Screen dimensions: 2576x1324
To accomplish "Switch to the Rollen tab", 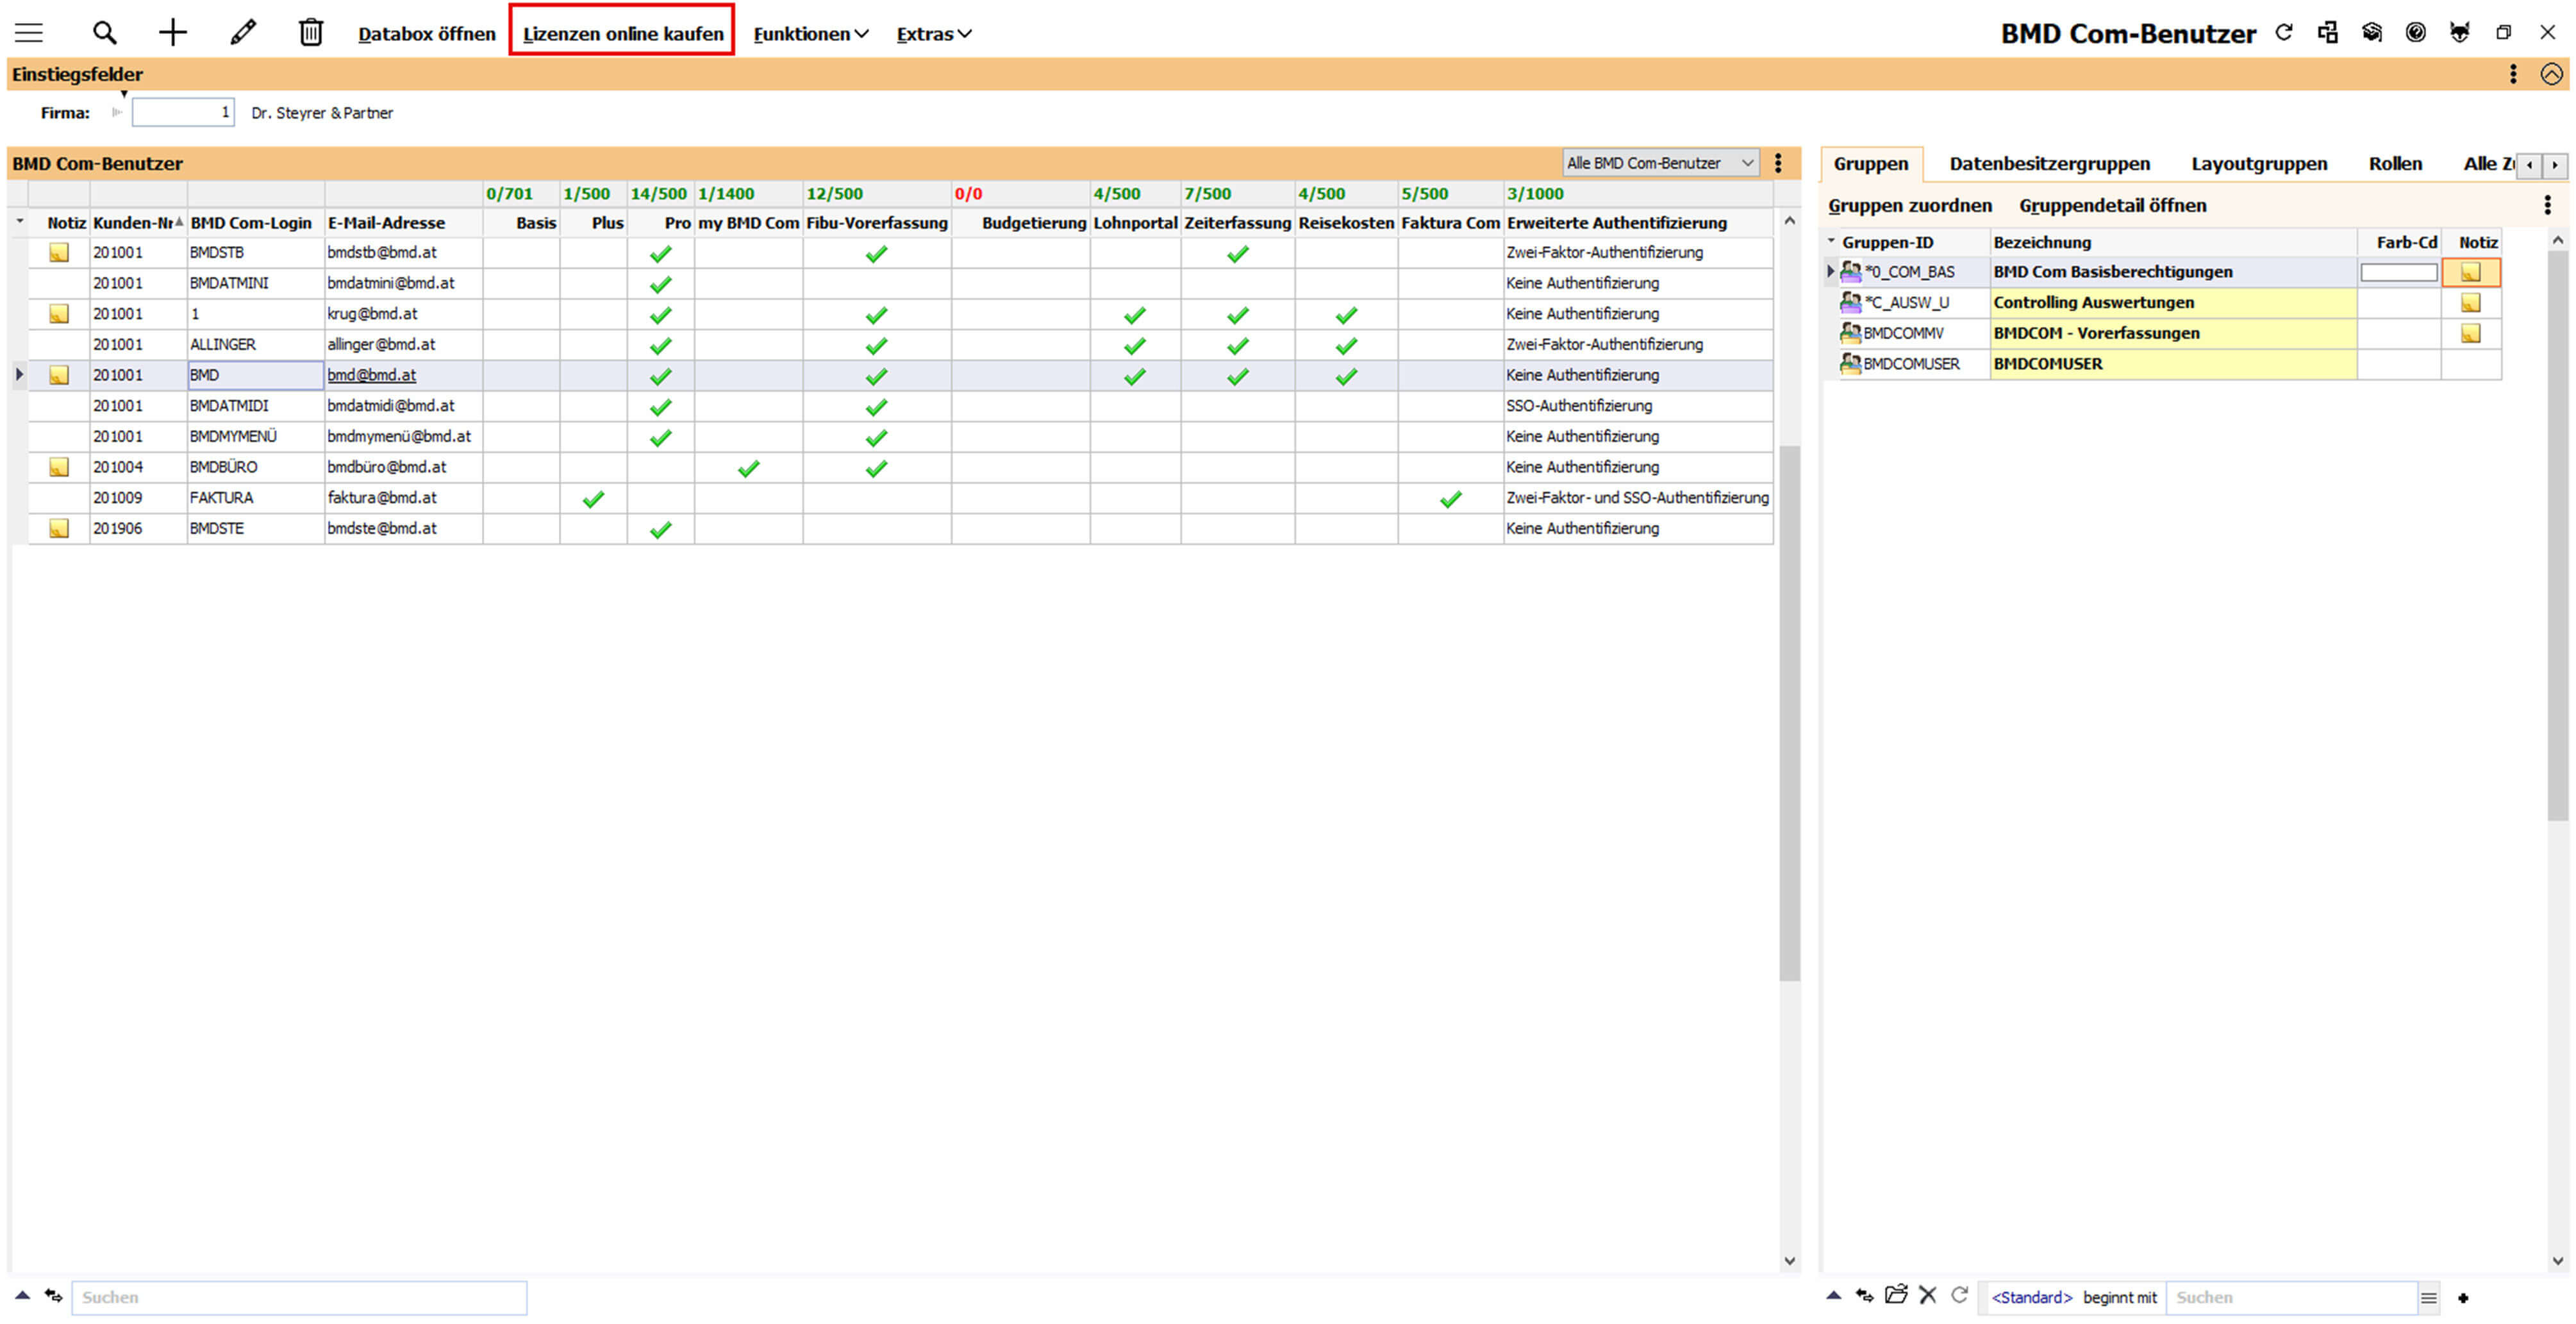I will (x=2394, y=164).
